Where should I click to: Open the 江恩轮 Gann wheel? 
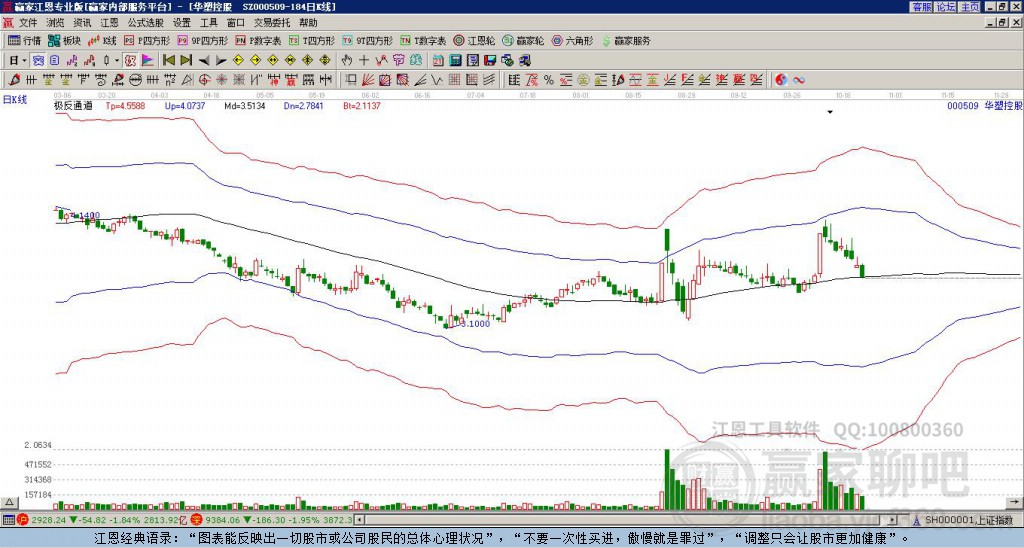pos(474,40)
